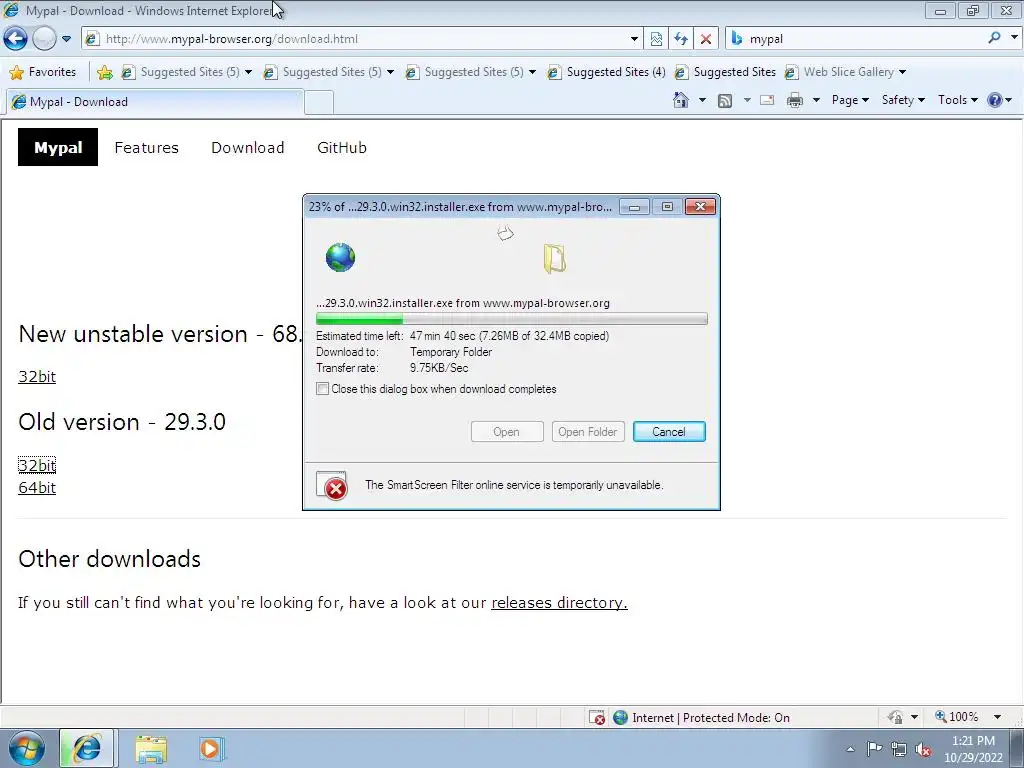Click the Add to Favorites Bar icon
Viewport: 1024px width, 768px height.
[104, 72]
